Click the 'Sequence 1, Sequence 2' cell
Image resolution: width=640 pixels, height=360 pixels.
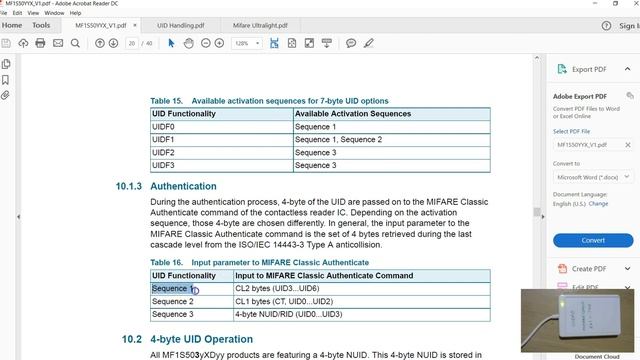(x=392, y=140)
